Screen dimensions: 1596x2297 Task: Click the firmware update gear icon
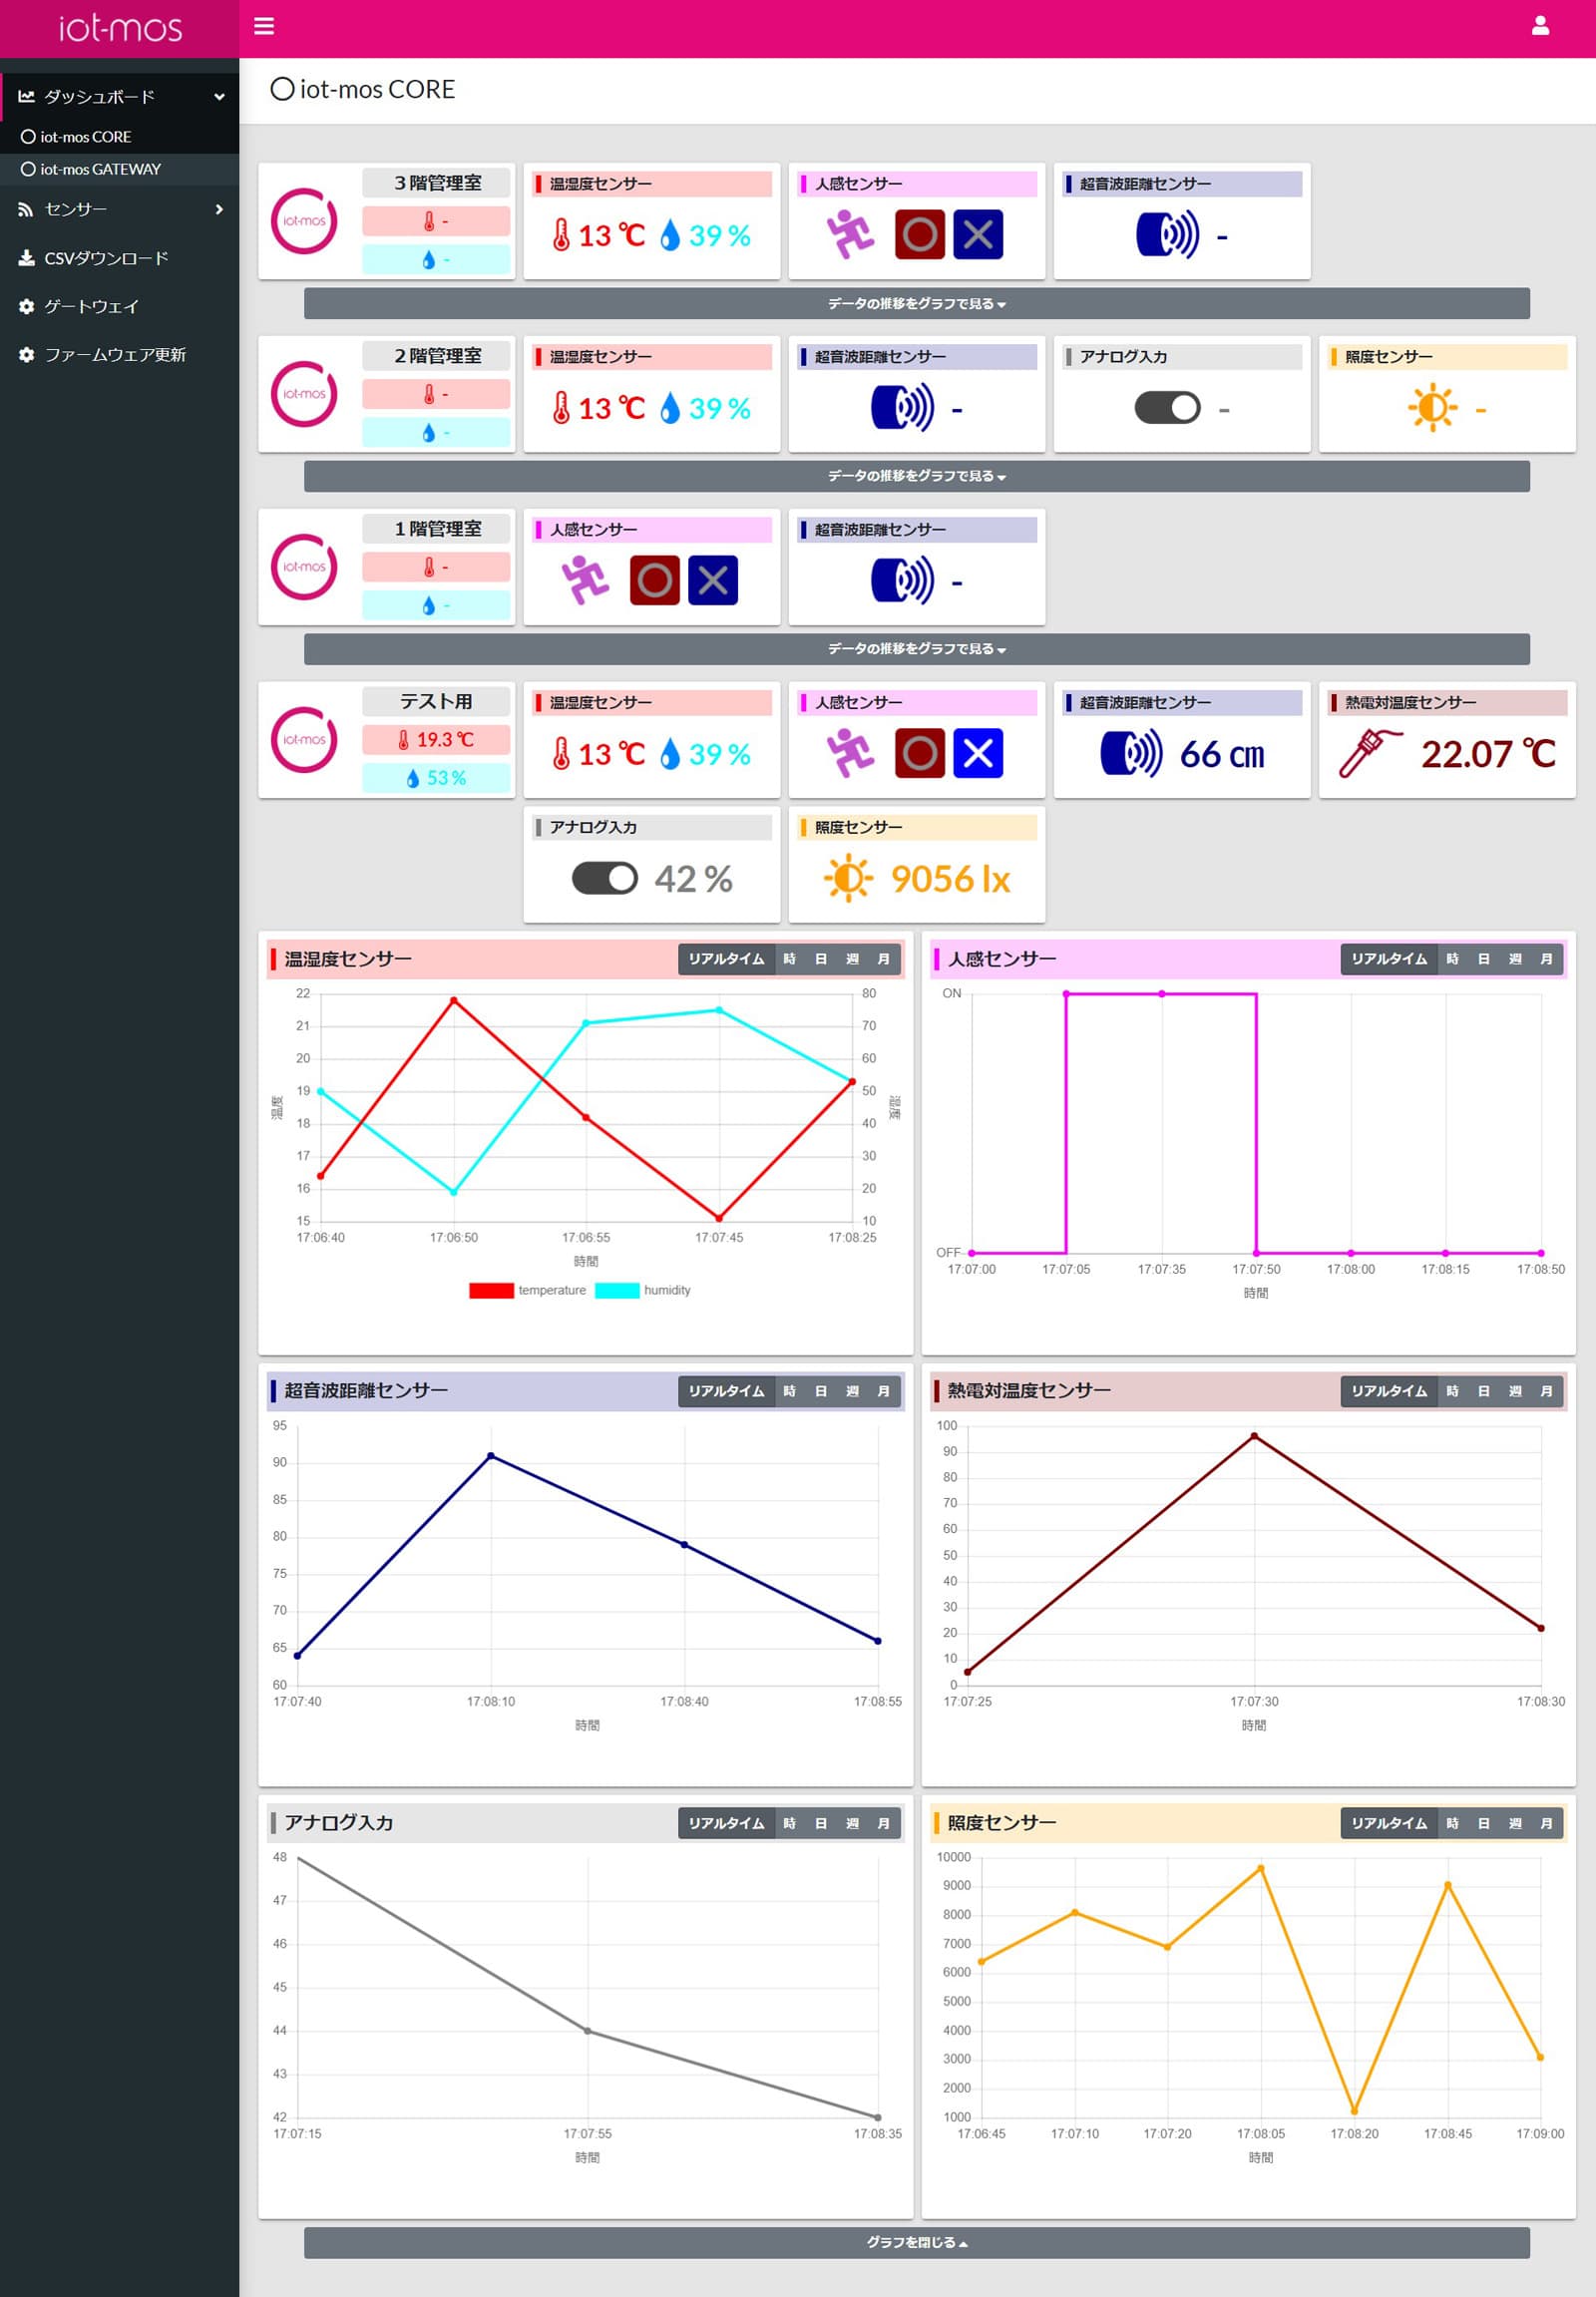pos(27,354)
